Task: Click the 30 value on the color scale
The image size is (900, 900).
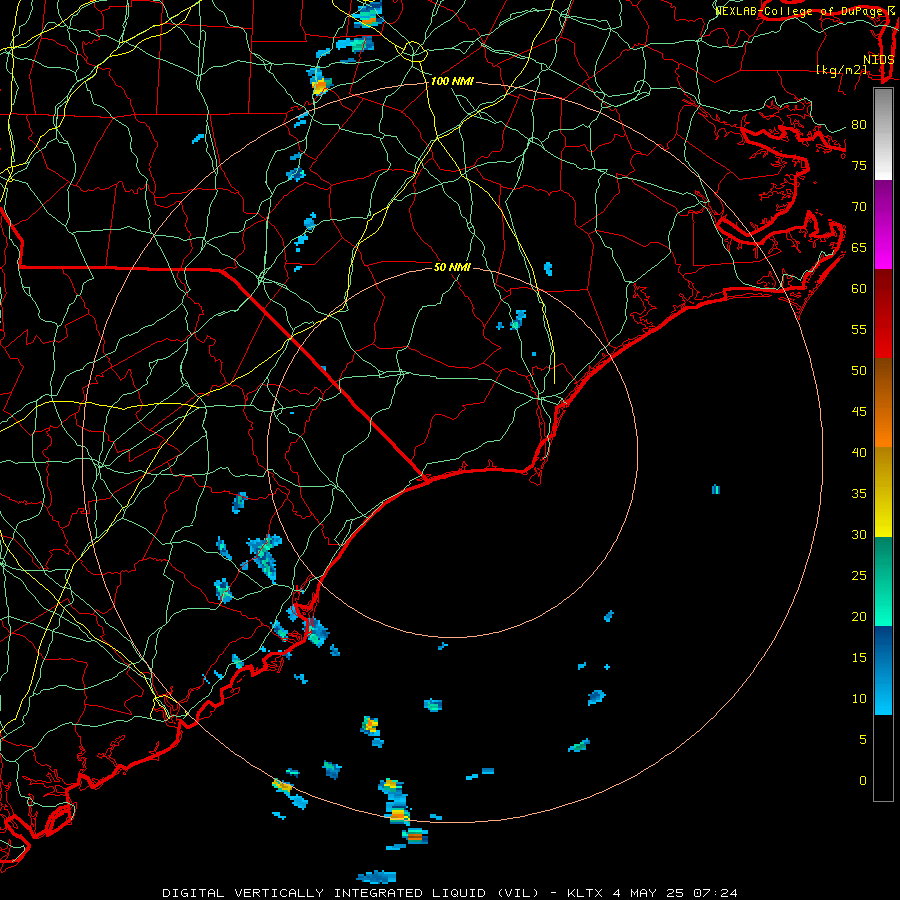Action: [x=859, y=535]
